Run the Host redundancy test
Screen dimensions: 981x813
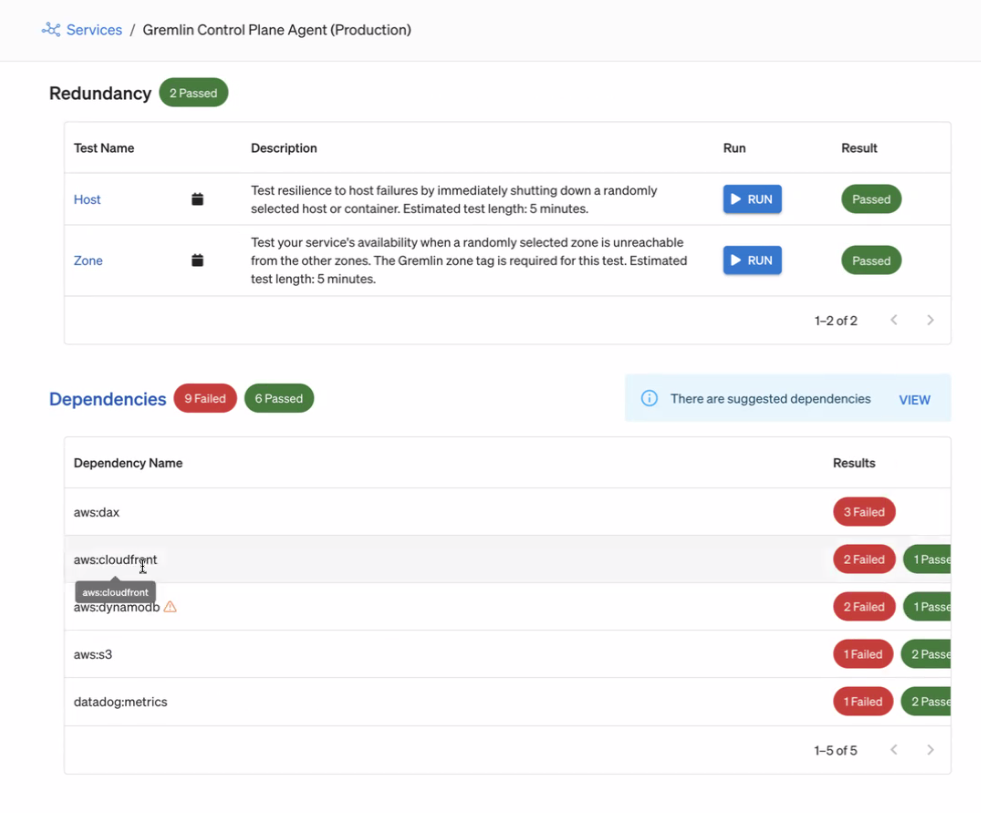tap(752, 199)
